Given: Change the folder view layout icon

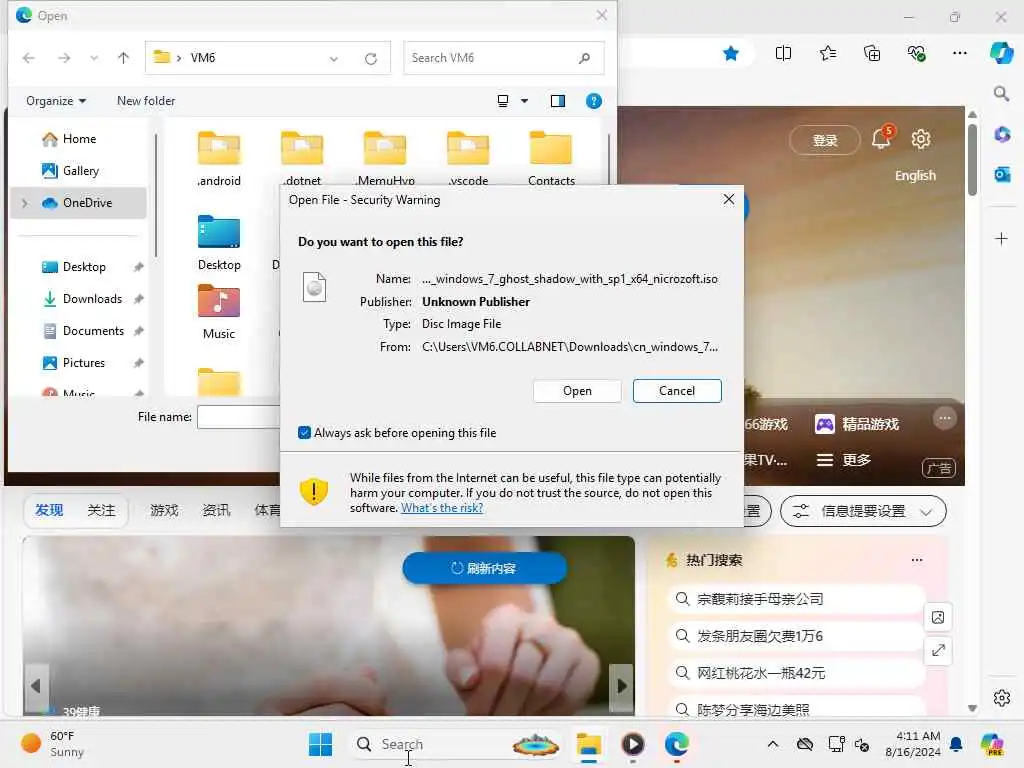Looking at the screenshot, I should pyautogui.click(x=503, y=101).
